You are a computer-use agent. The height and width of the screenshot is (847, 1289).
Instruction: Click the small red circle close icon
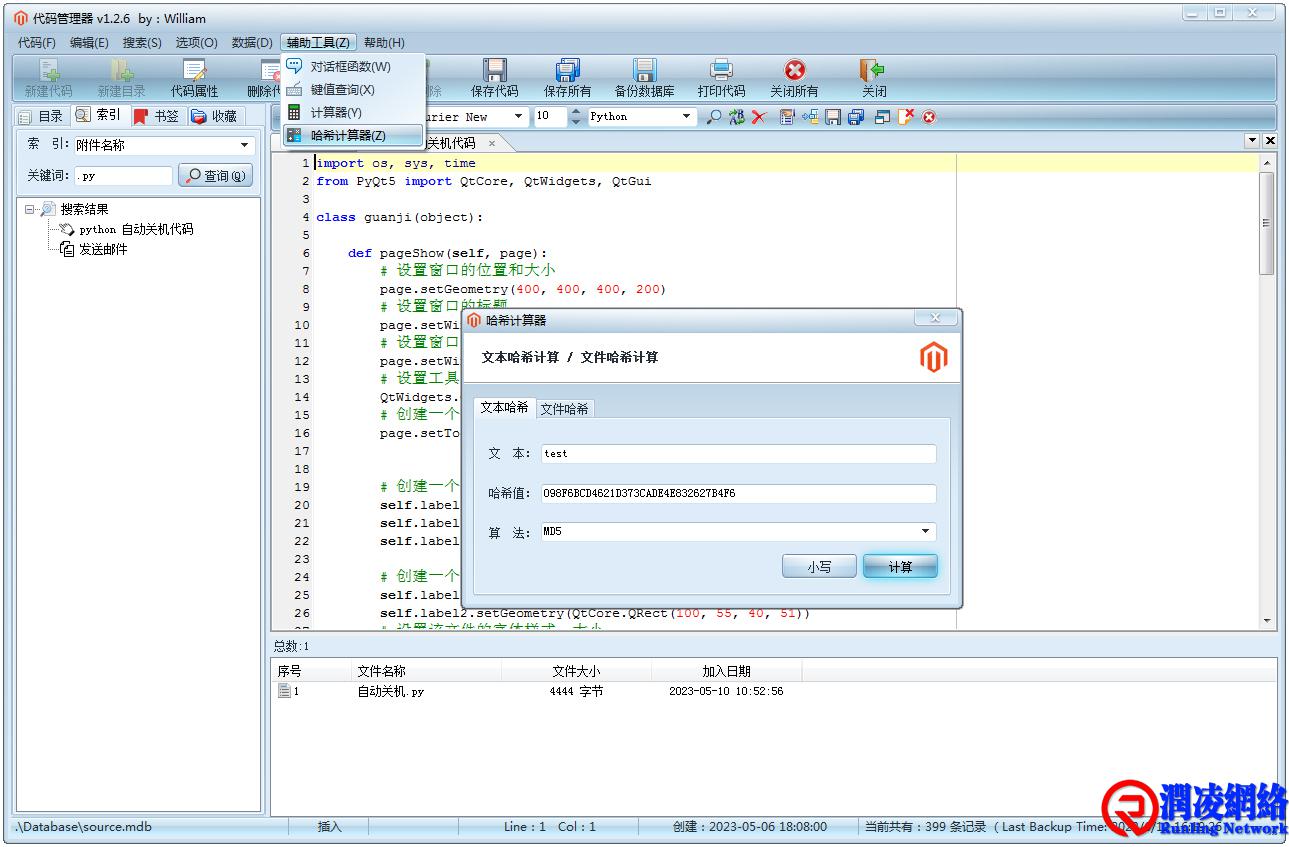click(x=929, y=117)
